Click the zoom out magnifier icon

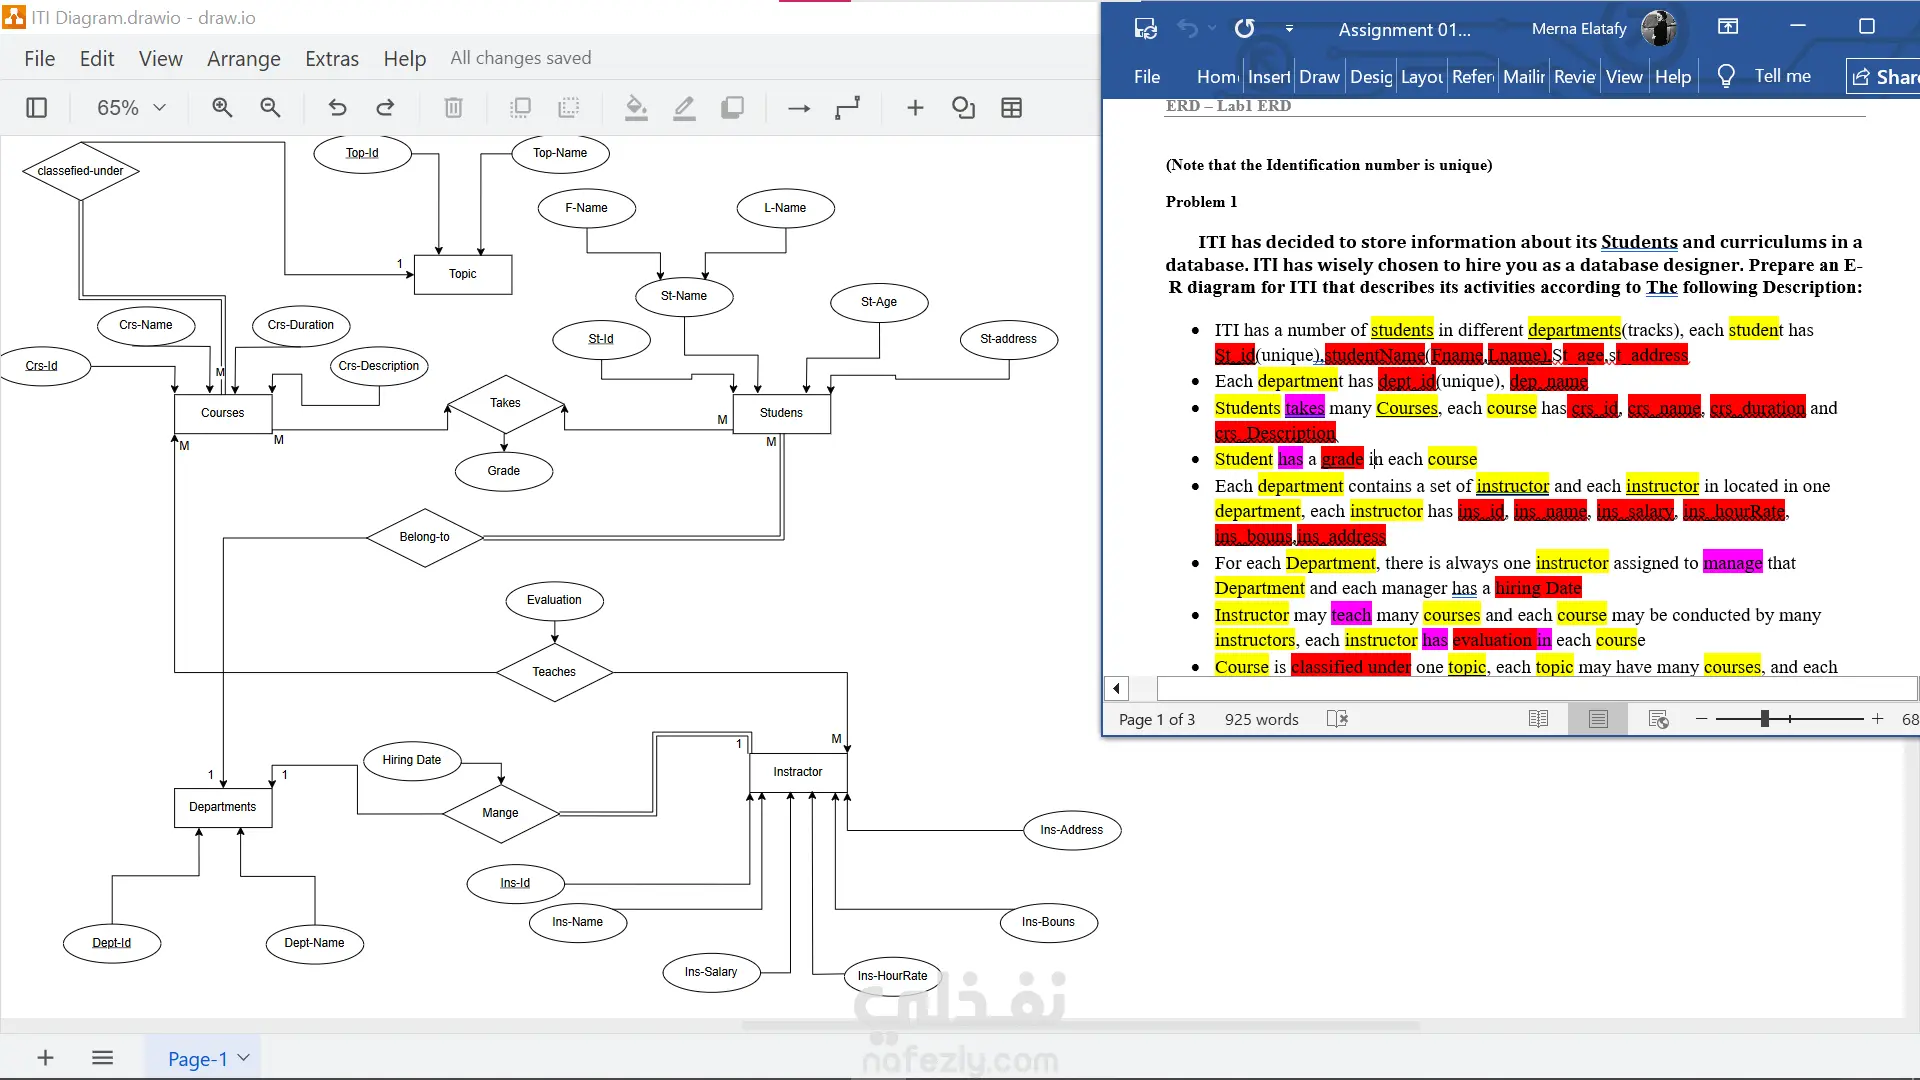(x=270, y=108)
